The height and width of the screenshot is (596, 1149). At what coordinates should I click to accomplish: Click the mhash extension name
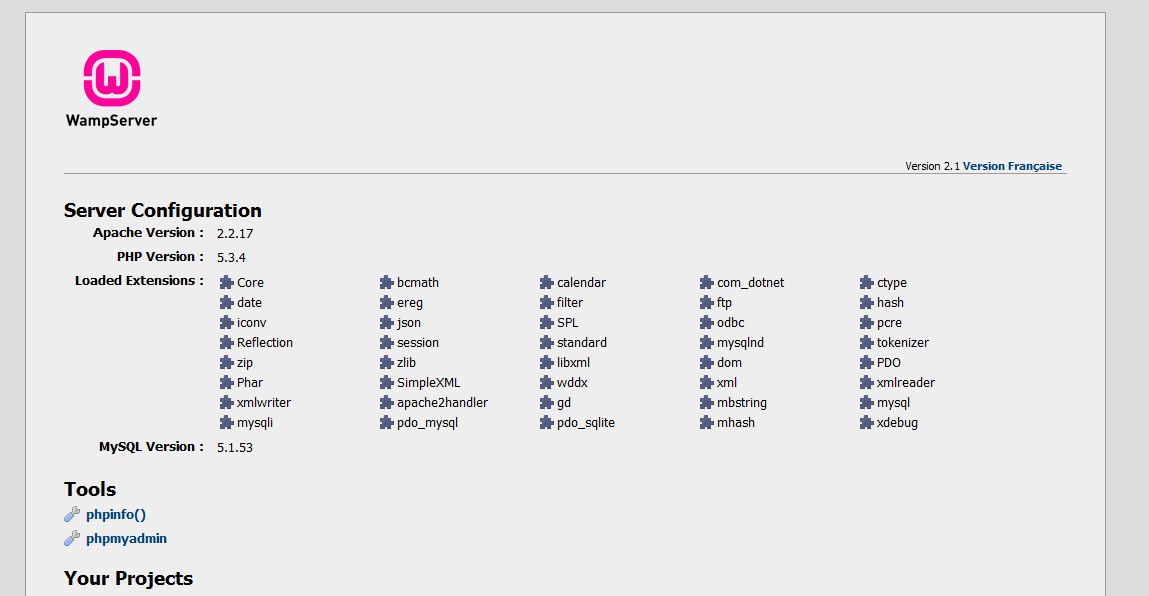736,422
